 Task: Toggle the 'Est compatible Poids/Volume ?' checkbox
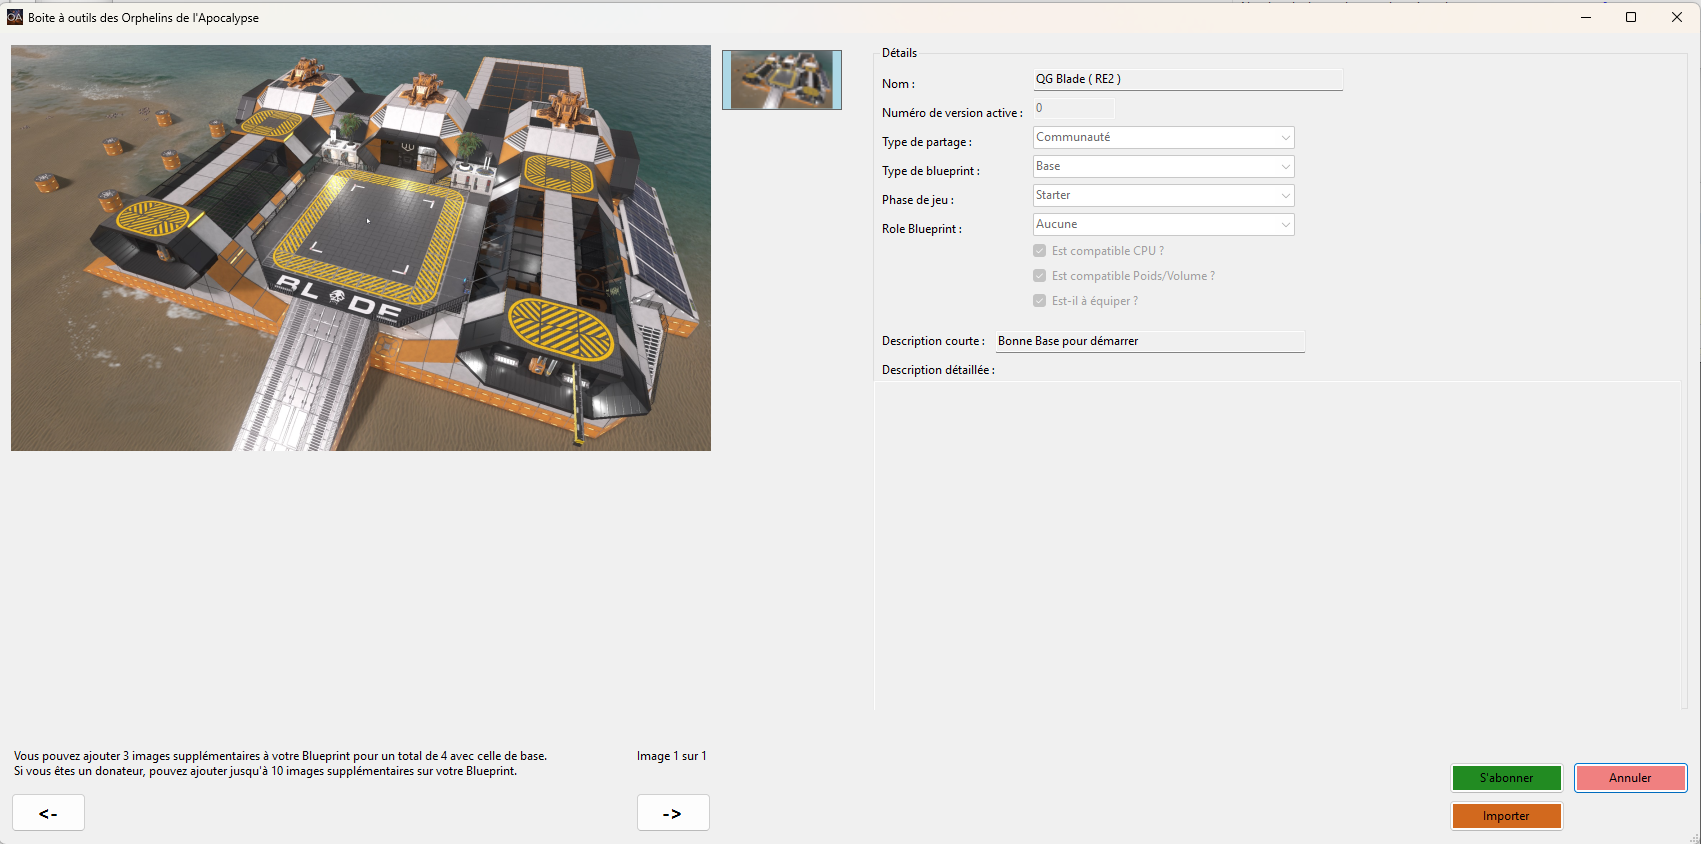1040,276
